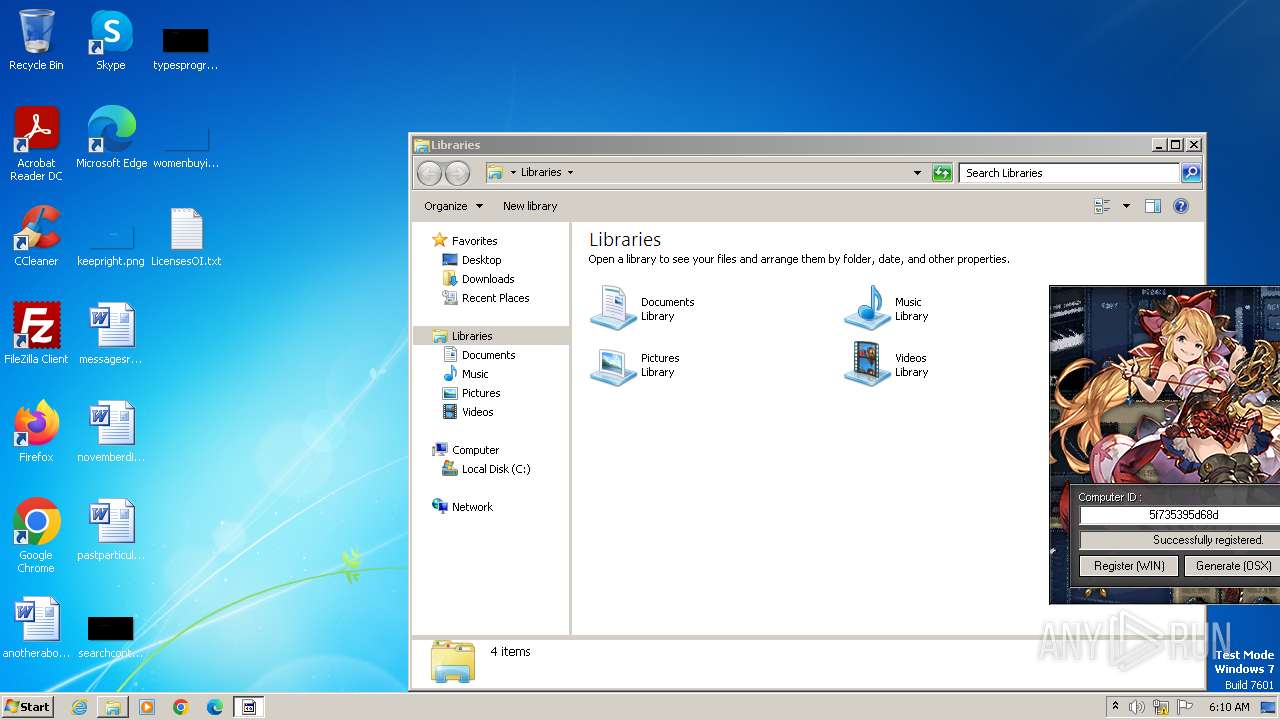Select Libraries node in navigation pane
This screenshot has height=720, width=1280.
tap(491, 336)
